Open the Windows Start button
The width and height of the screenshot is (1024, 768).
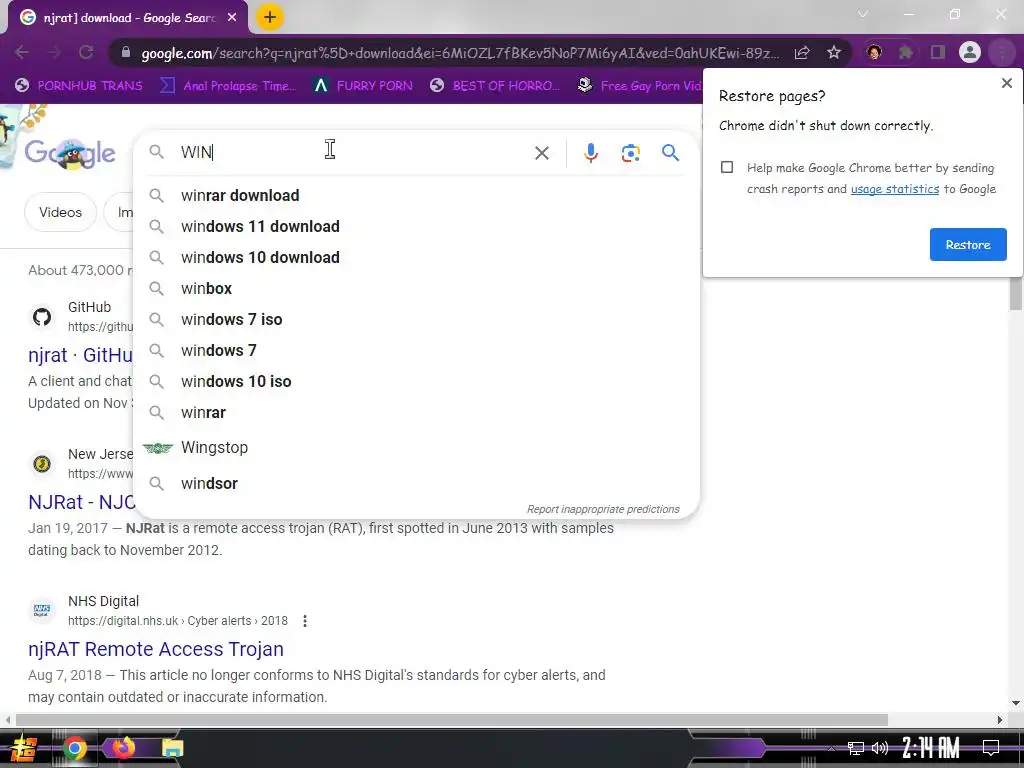pos(22,748)
